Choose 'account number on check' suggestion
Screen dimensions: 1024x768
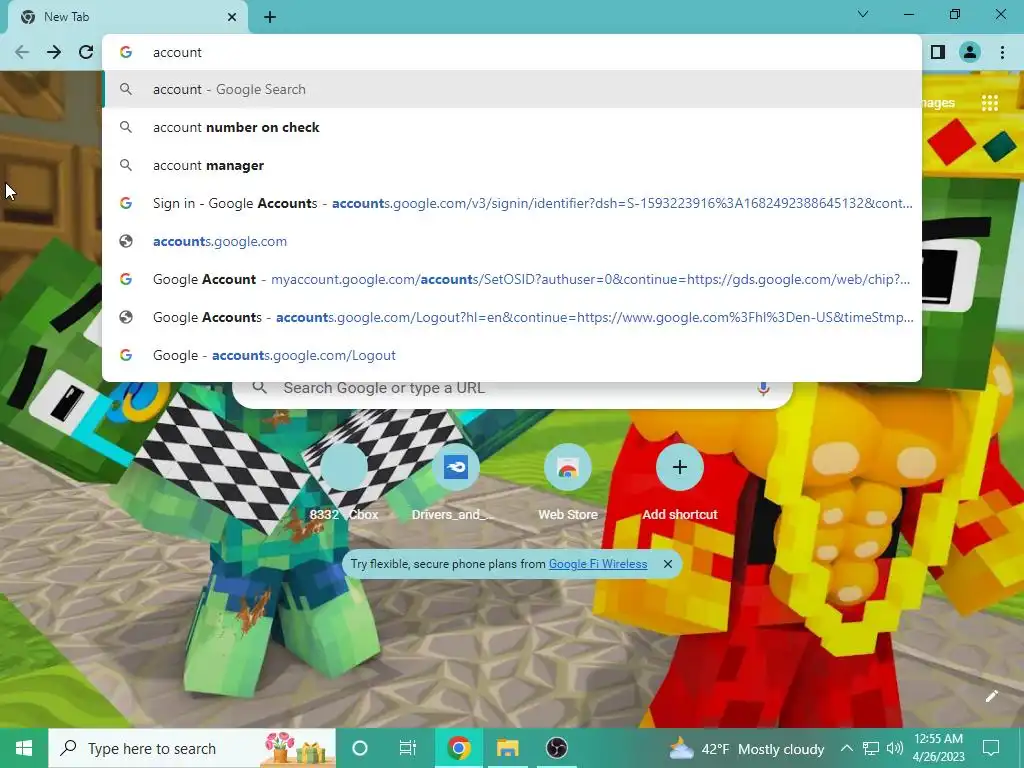pyautogui.click(x=511, y=127)
